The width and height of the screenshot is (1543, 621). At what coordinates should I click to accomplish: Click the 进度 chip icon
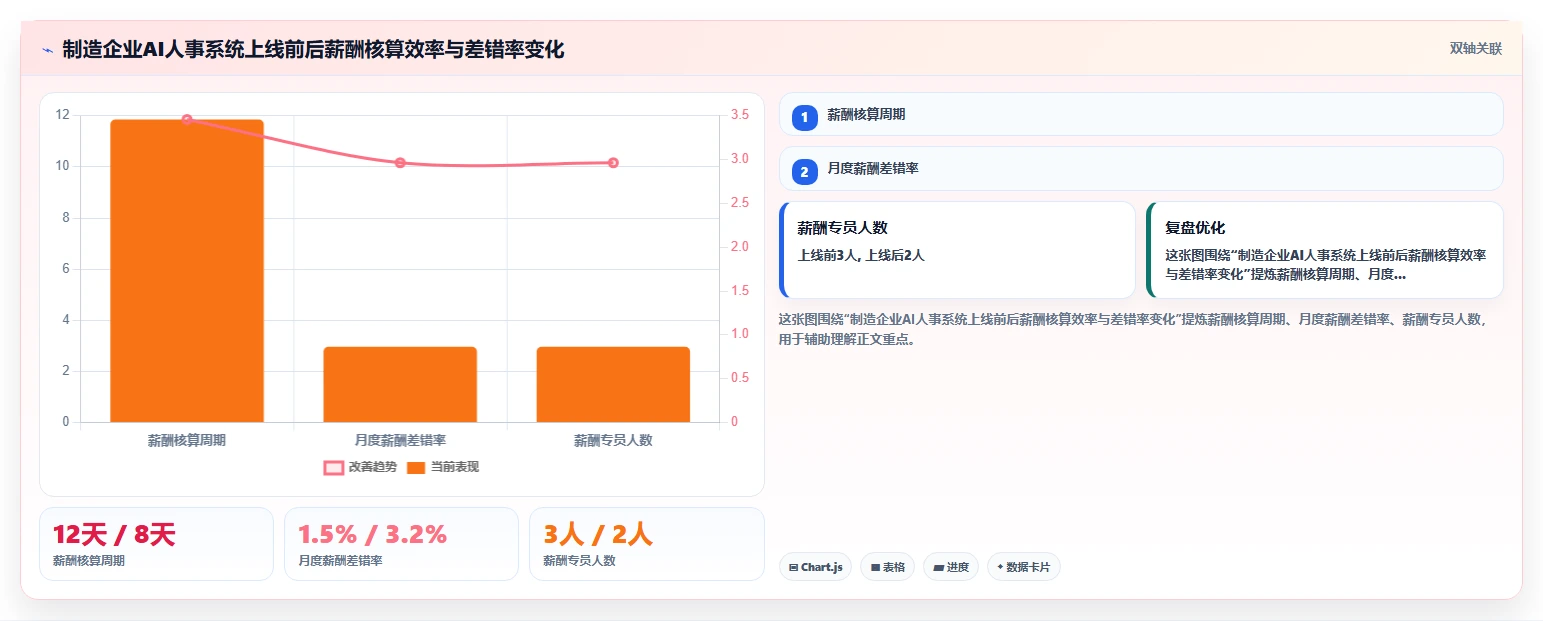(x=938, y=567)
